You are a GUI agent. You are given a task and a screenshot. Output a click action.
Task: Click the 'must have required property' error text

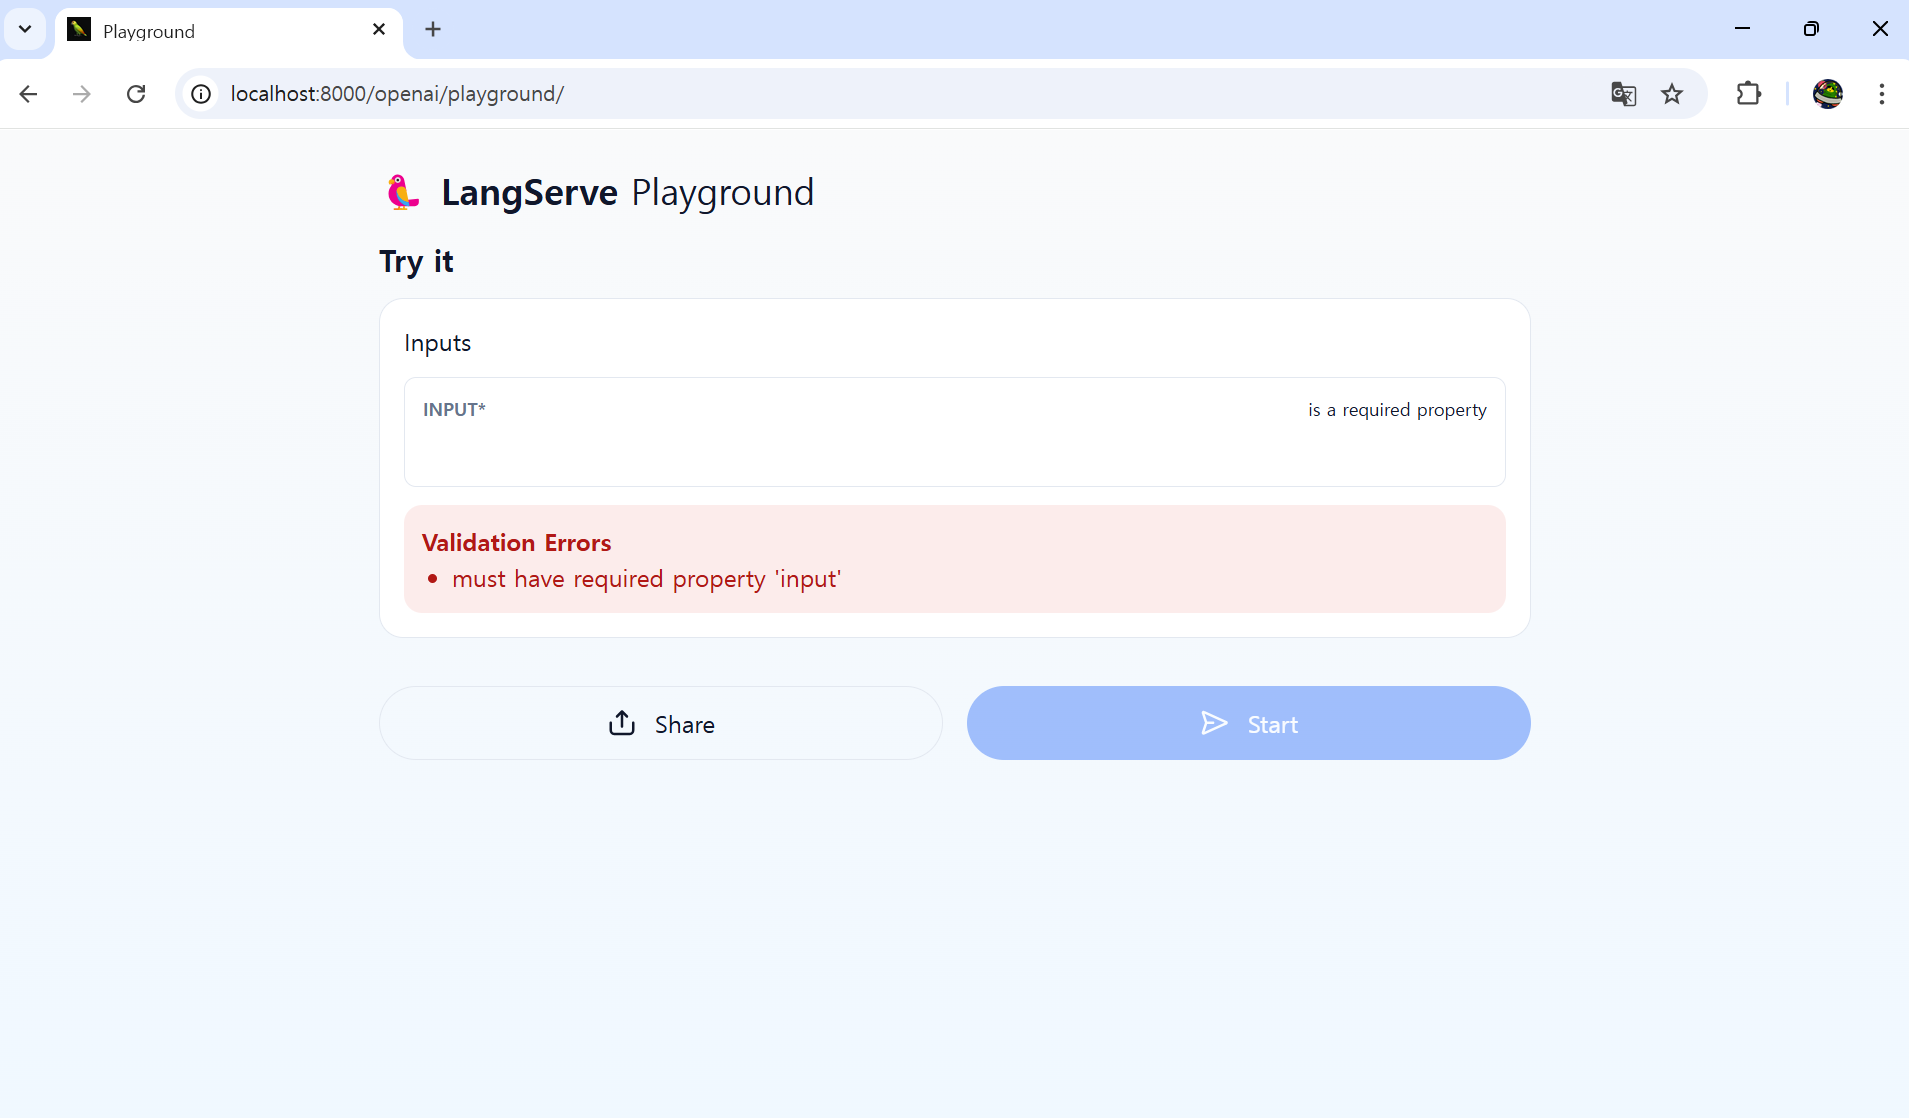coord(646,579)
